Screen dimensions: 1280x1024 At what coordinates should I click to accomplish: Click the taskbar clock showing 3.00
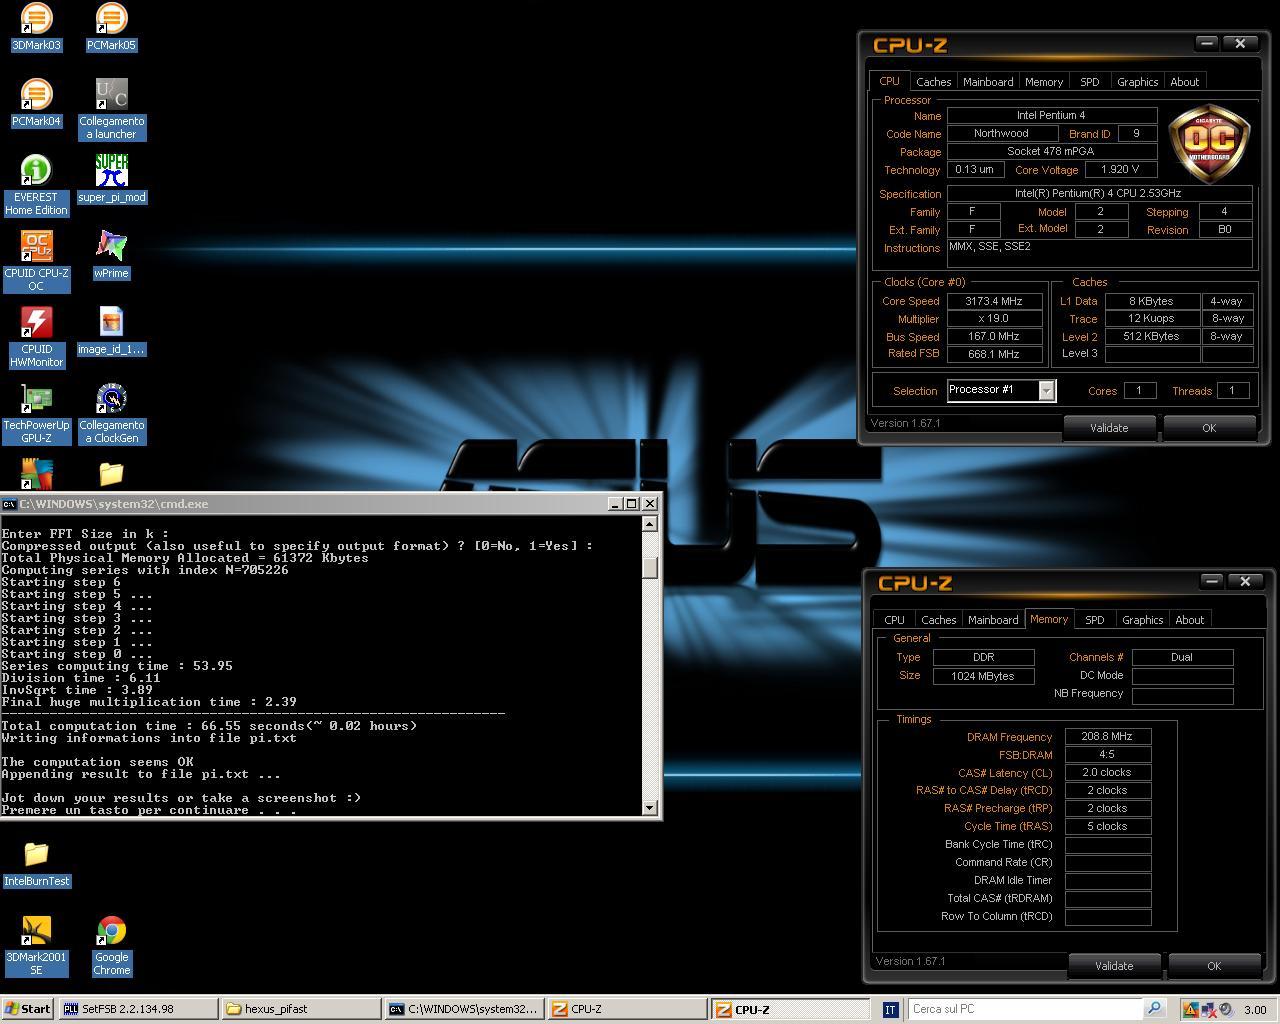(1254, 1009)
